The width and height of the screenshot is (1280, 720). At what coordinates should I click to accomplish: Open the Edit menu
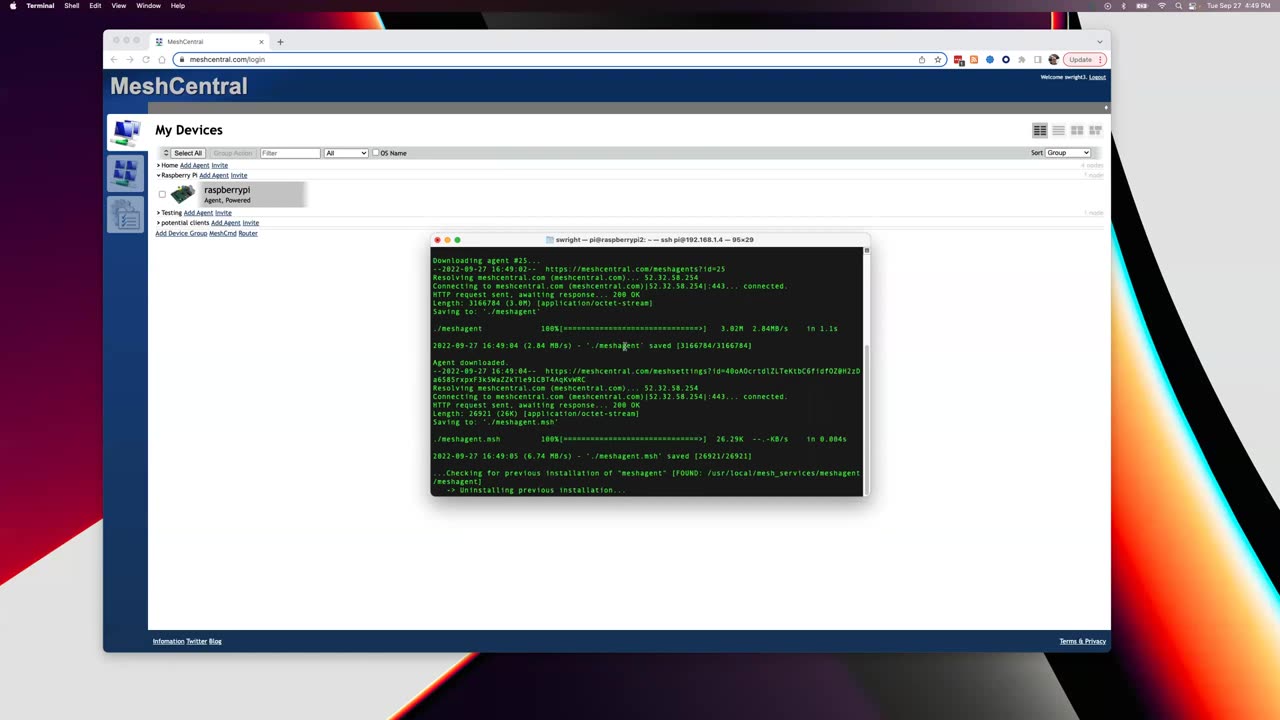tap(95, 5)
